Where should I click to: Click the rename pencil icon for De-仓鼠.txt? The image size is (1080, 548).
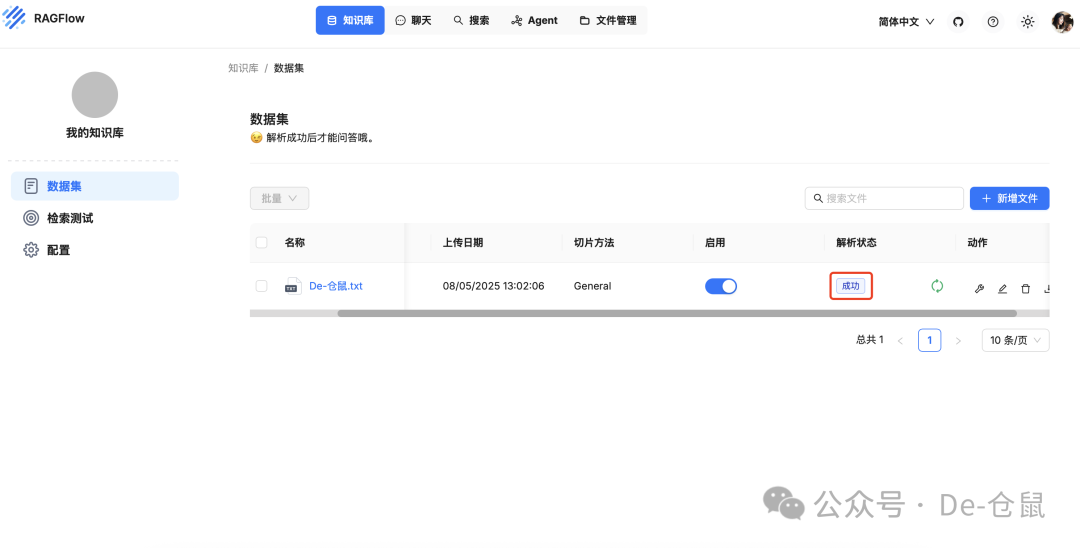point(1002,289)
